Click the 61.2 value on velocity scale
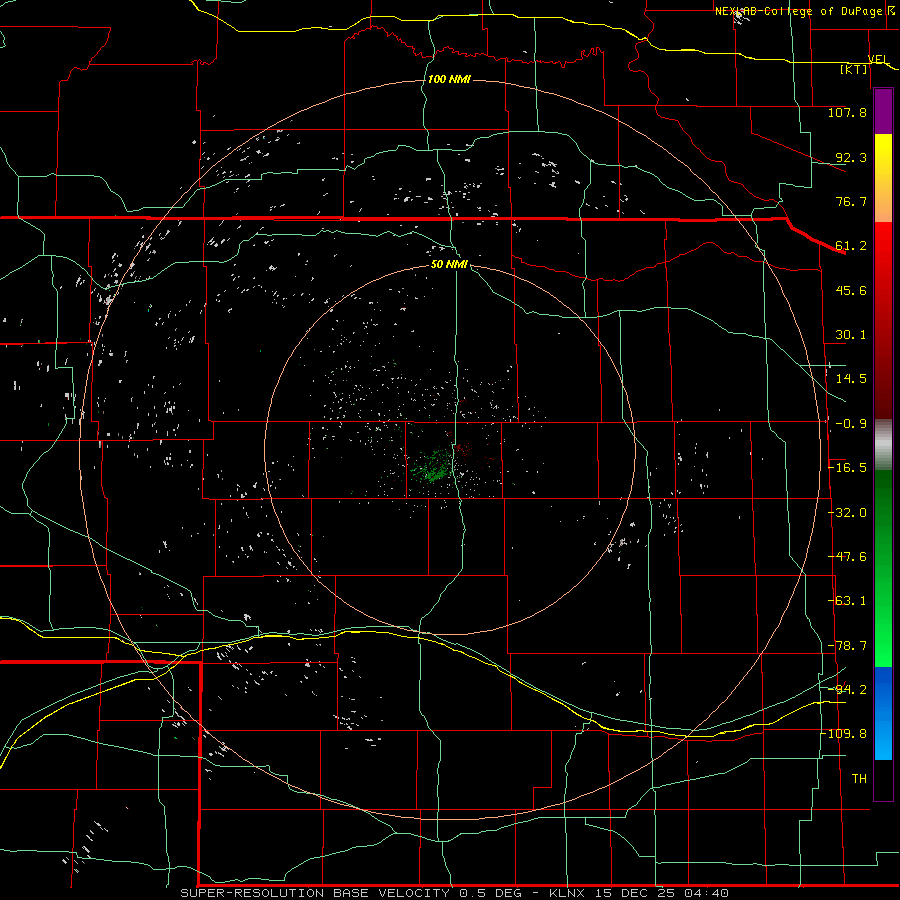This screenshot has width=900, height=900. point(851,246)
